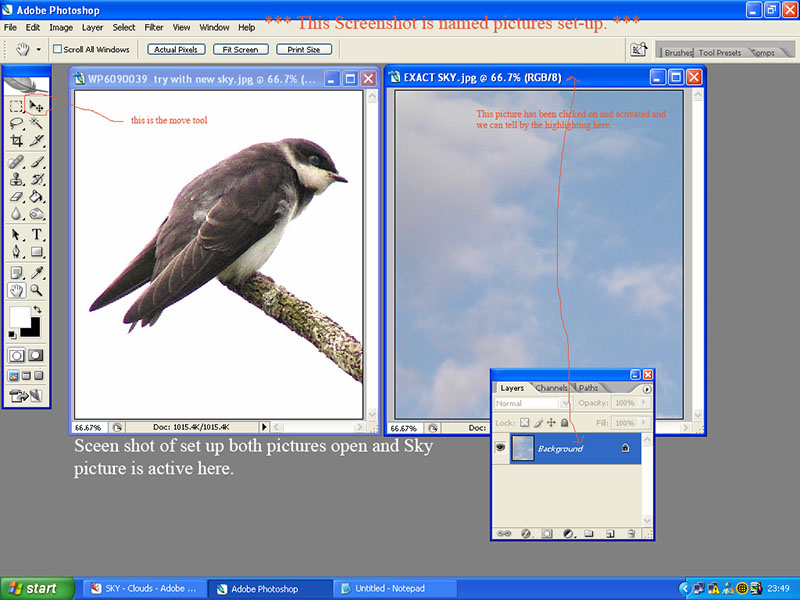Pick the Eyedropper tool
The width and height of the screenshot is (800, 600).
tap(36, 273)
